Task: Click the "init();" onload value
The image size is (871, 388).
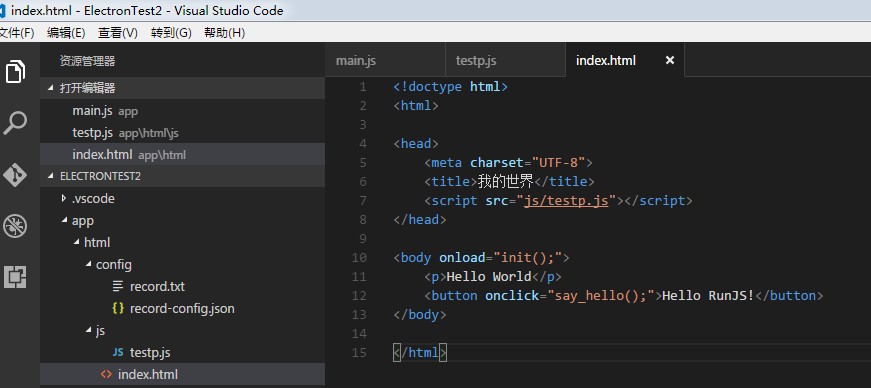Action: (528, 258)
